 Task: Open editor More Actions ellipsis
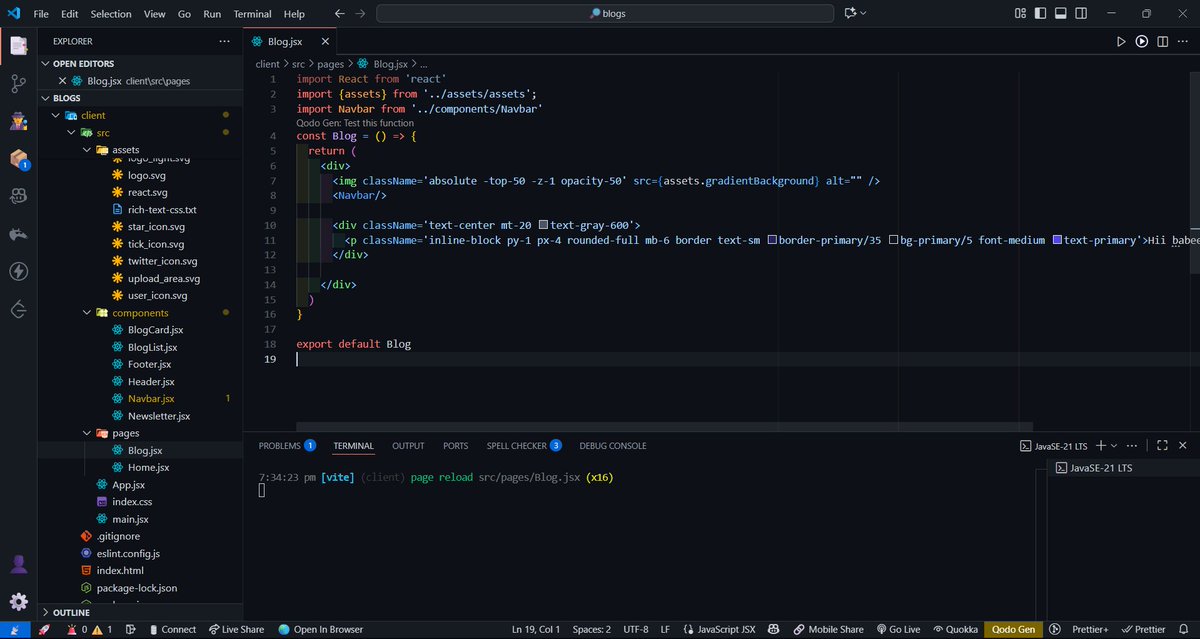point(1184,42)
